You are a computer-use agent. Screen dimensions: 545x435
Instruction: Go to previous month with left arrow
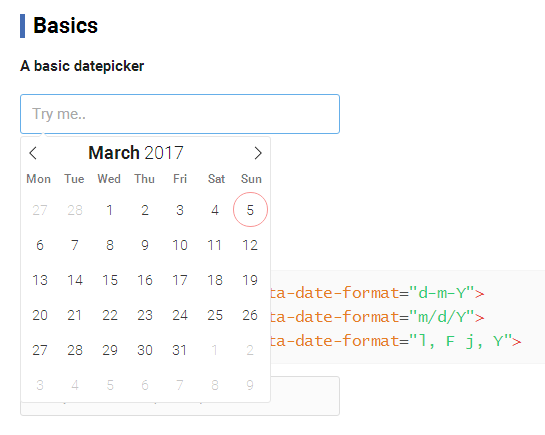coord(33,153)
